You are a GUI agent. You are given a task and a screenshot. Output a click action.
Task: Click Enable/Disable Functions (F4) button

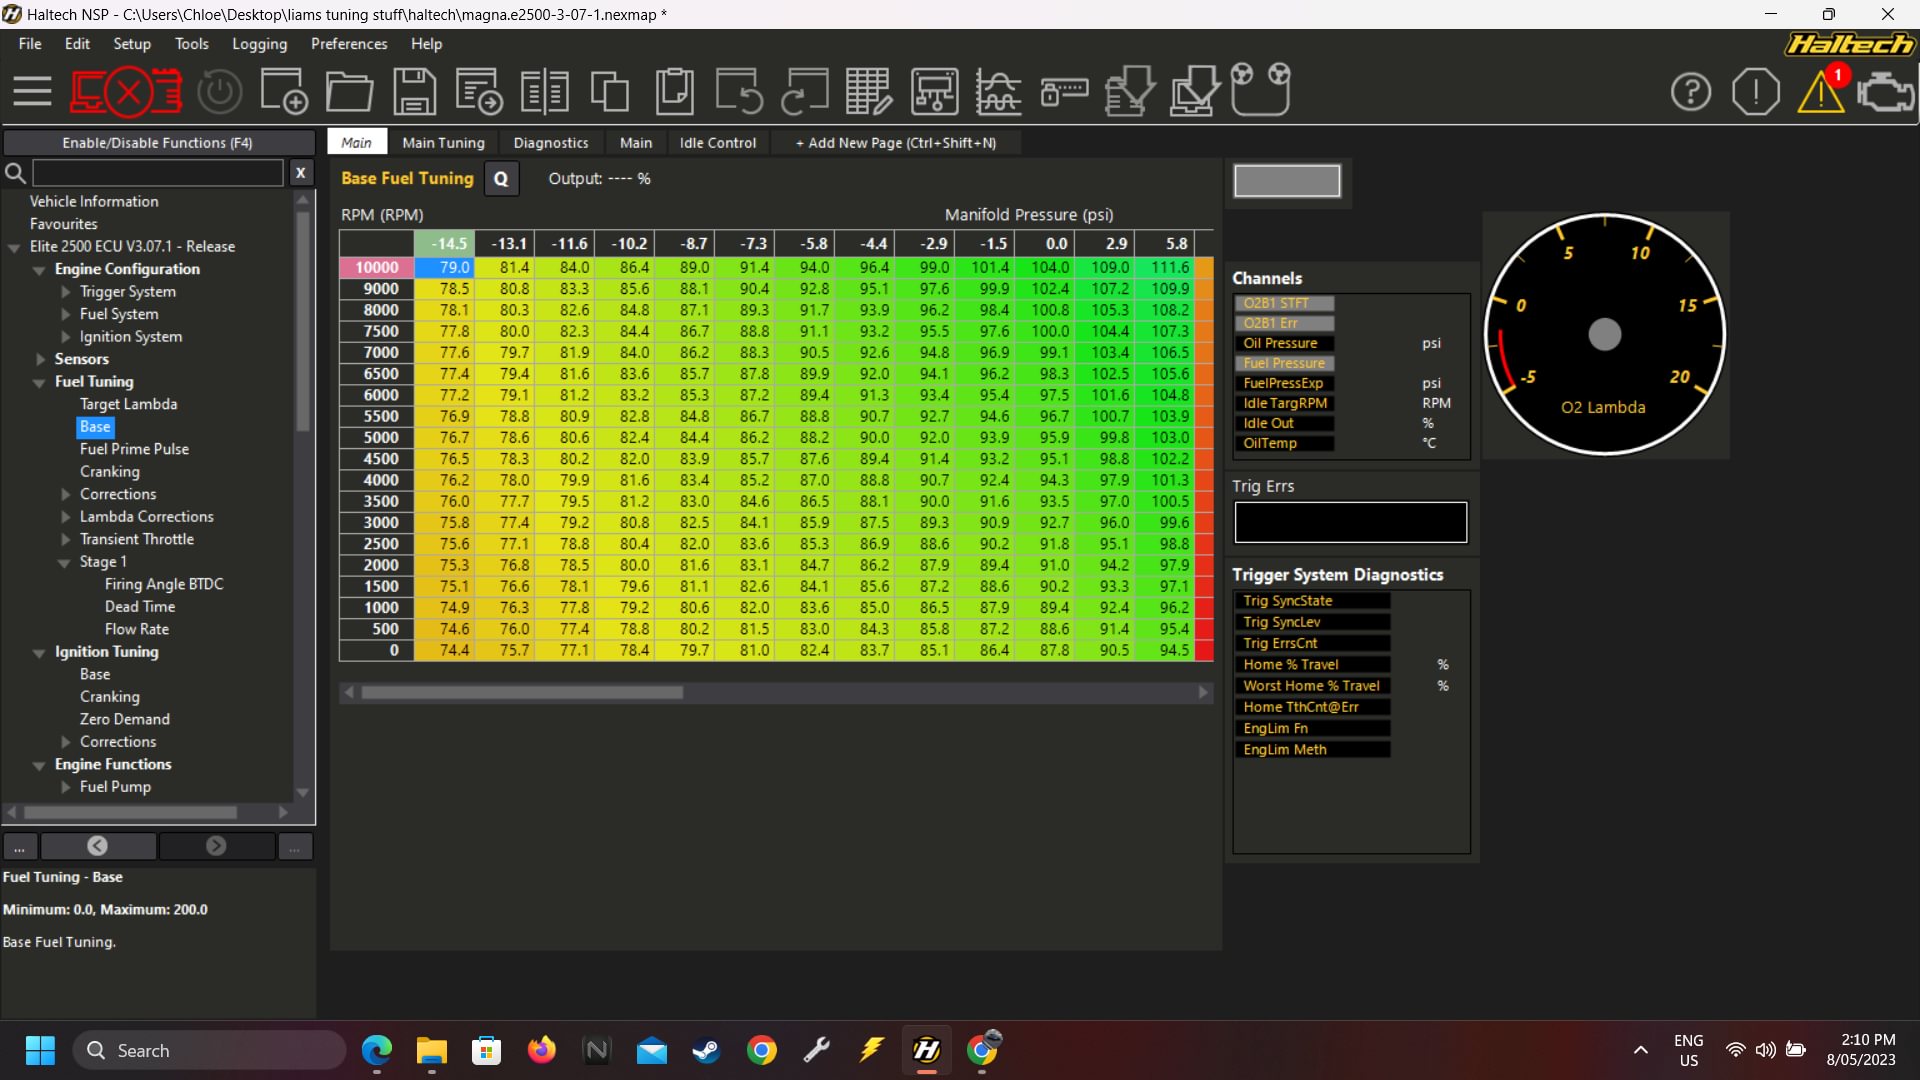[158, 143]
